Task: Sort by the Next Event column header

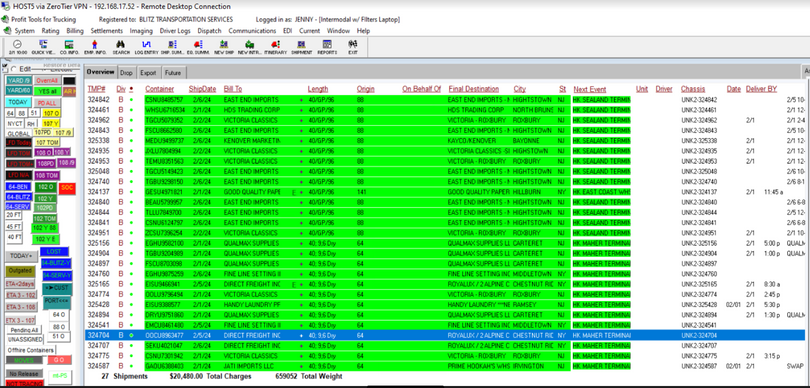Action: pos(590,89)
